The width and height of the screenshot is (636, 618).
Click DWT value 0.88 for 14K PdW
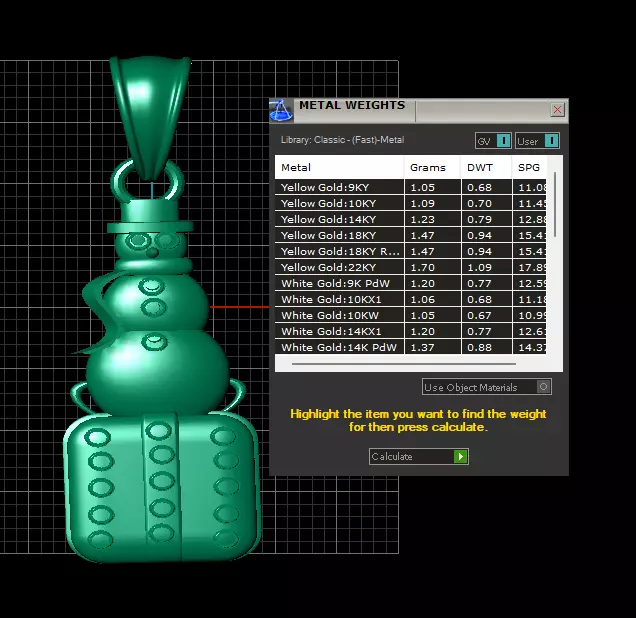(479, 348)
